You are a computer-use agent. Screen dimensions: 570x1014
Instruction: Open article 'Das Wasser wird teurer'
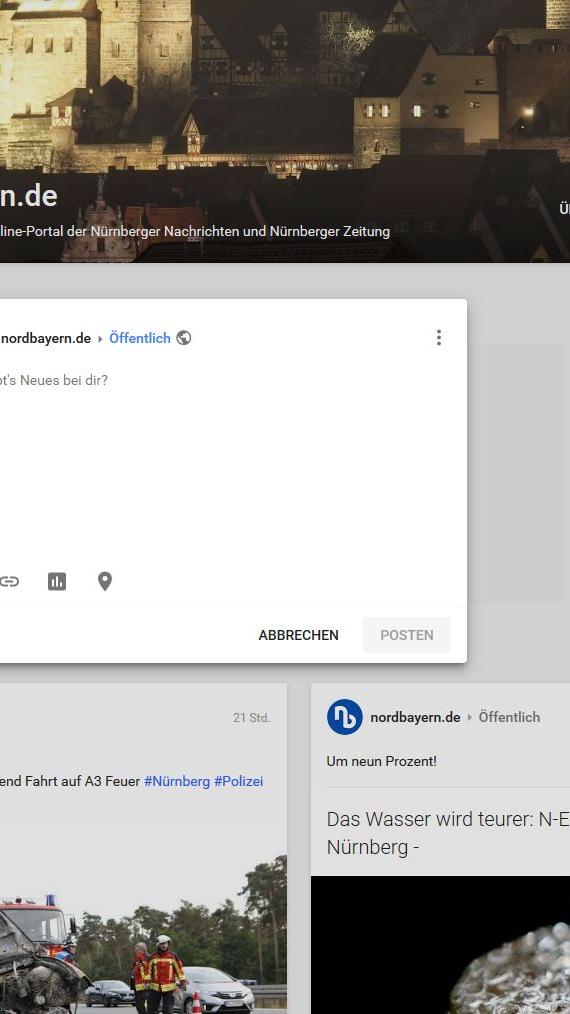448,832
